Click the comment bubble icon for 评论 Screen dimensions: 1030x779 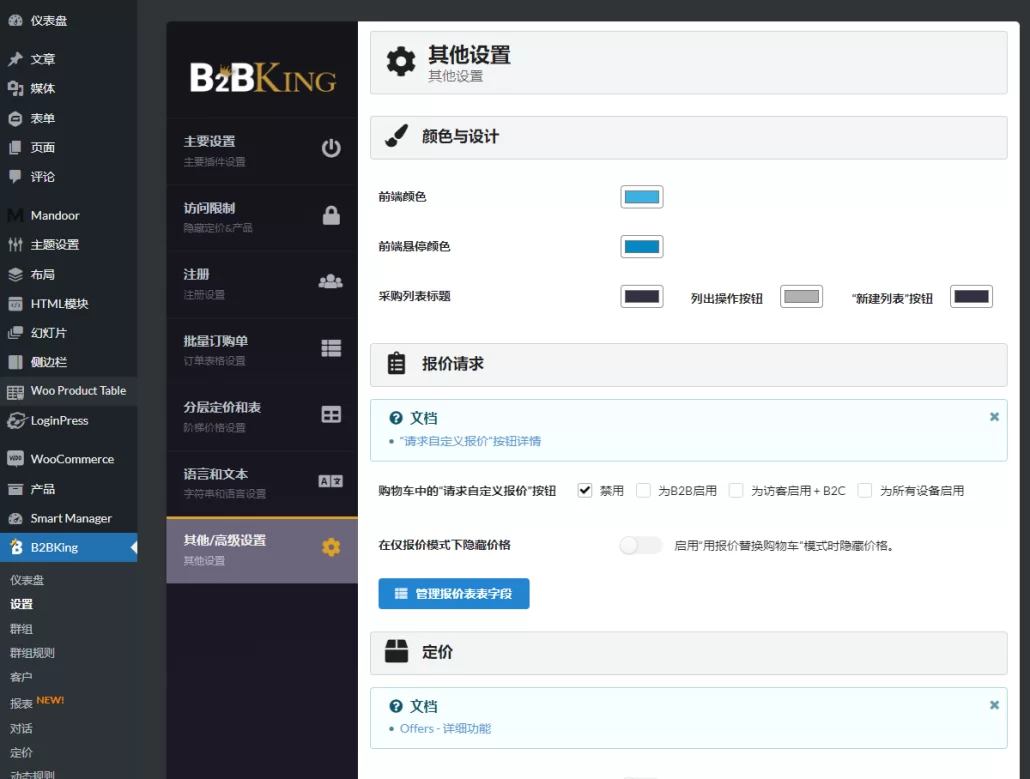[x=15, y=176]
